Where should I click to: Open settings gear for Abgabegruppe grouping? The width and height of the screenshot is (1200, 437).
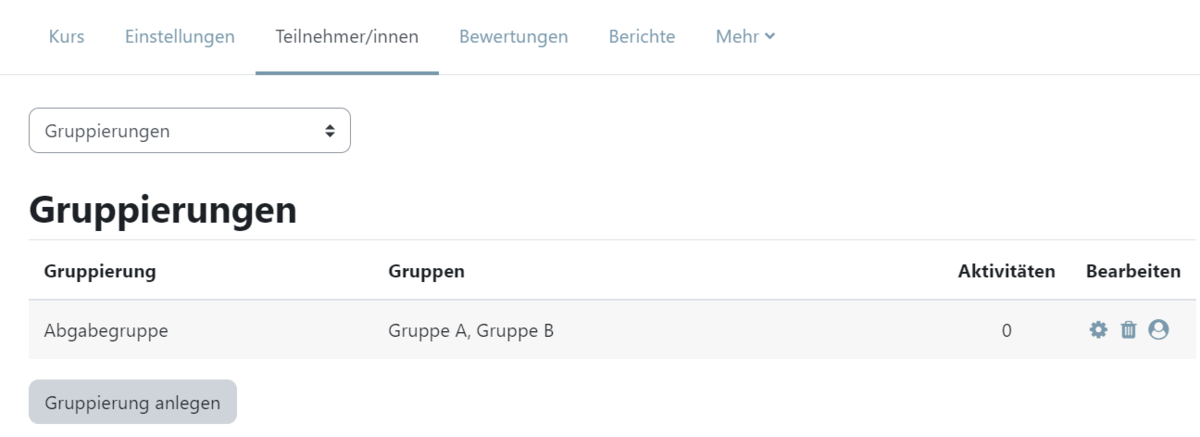[1098, 329]
